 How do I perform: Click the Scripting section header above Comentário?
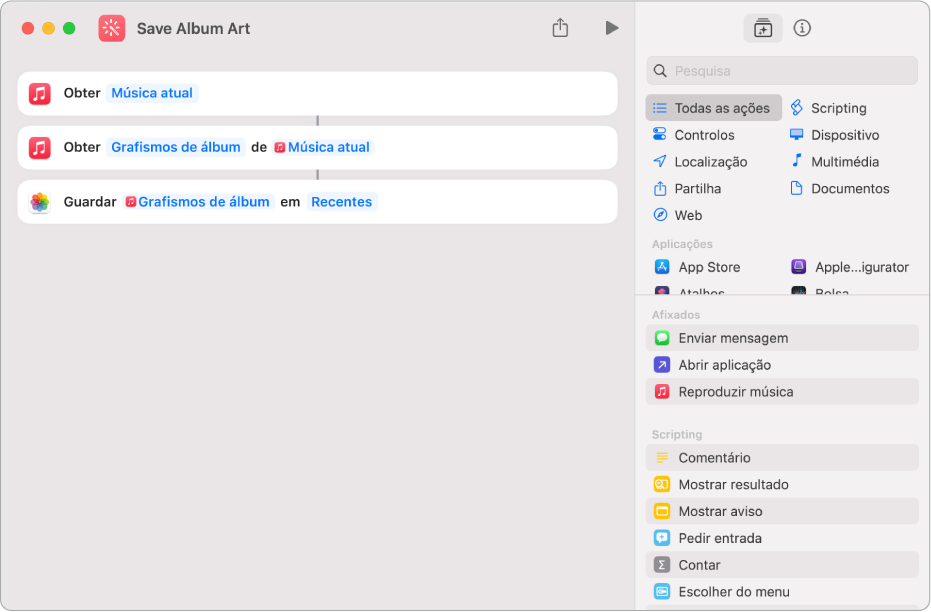677,435
